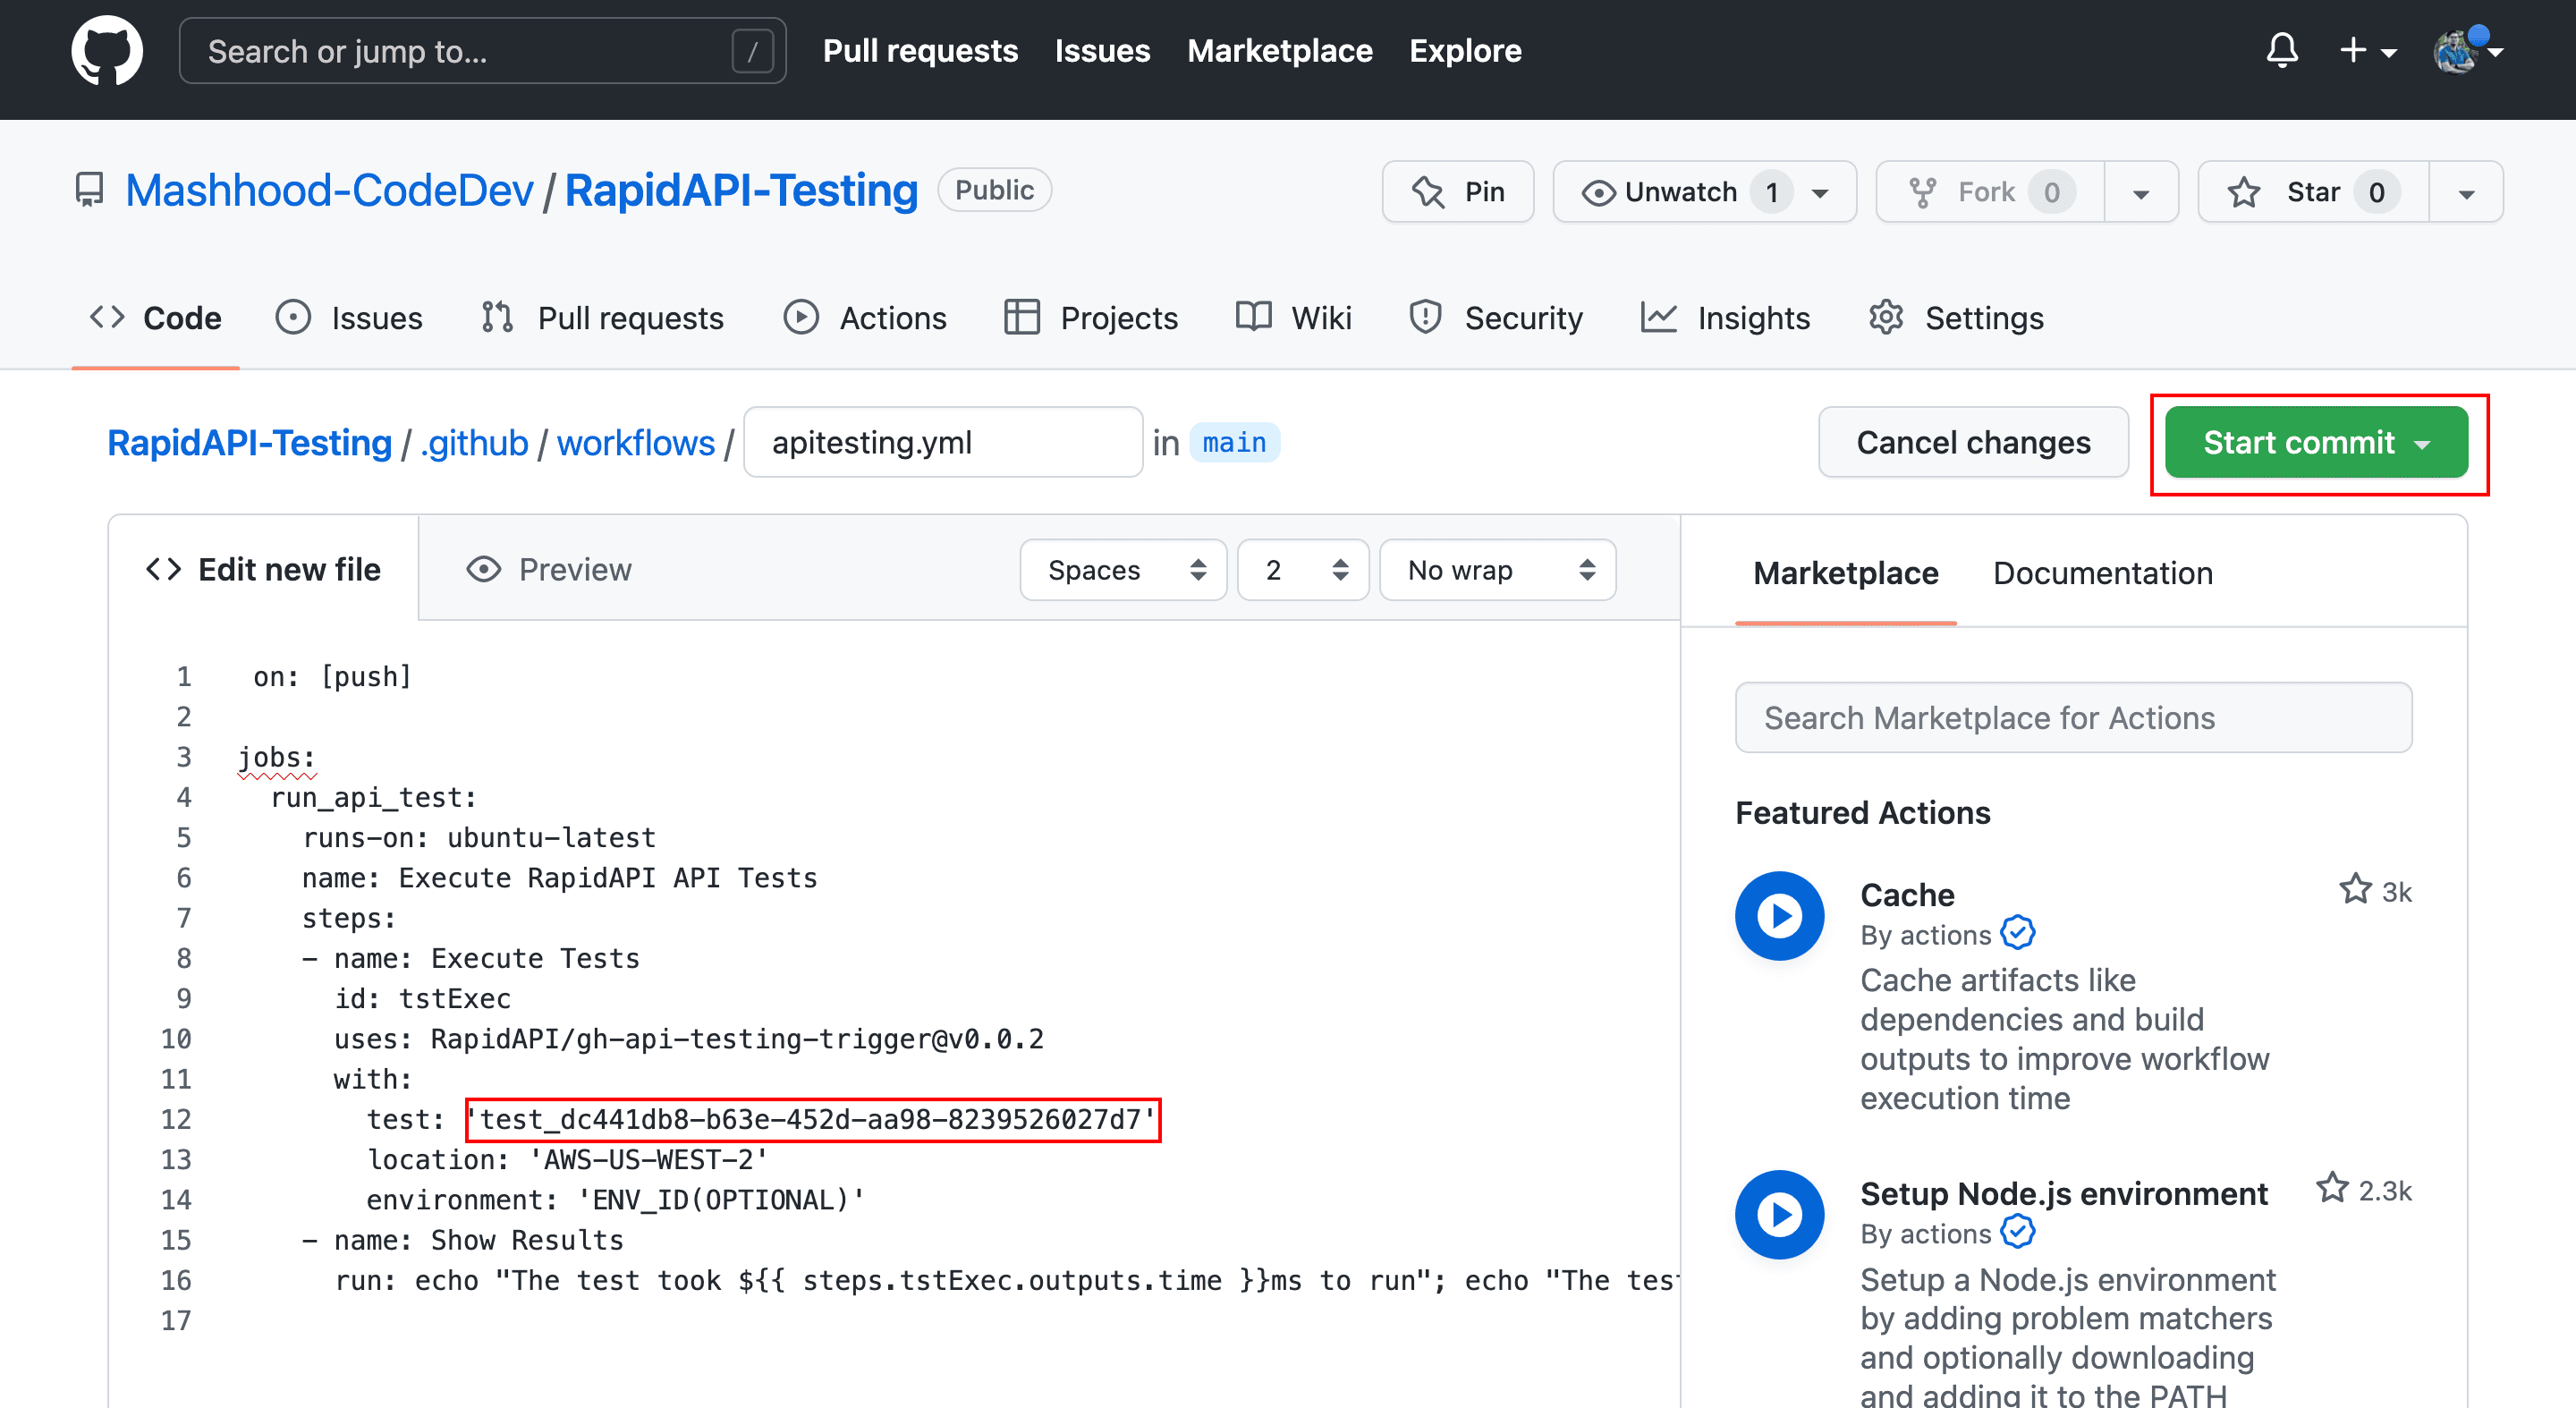Focus the Search or jump to field
2576x1408 pixels.
click(x=482, y=51)
